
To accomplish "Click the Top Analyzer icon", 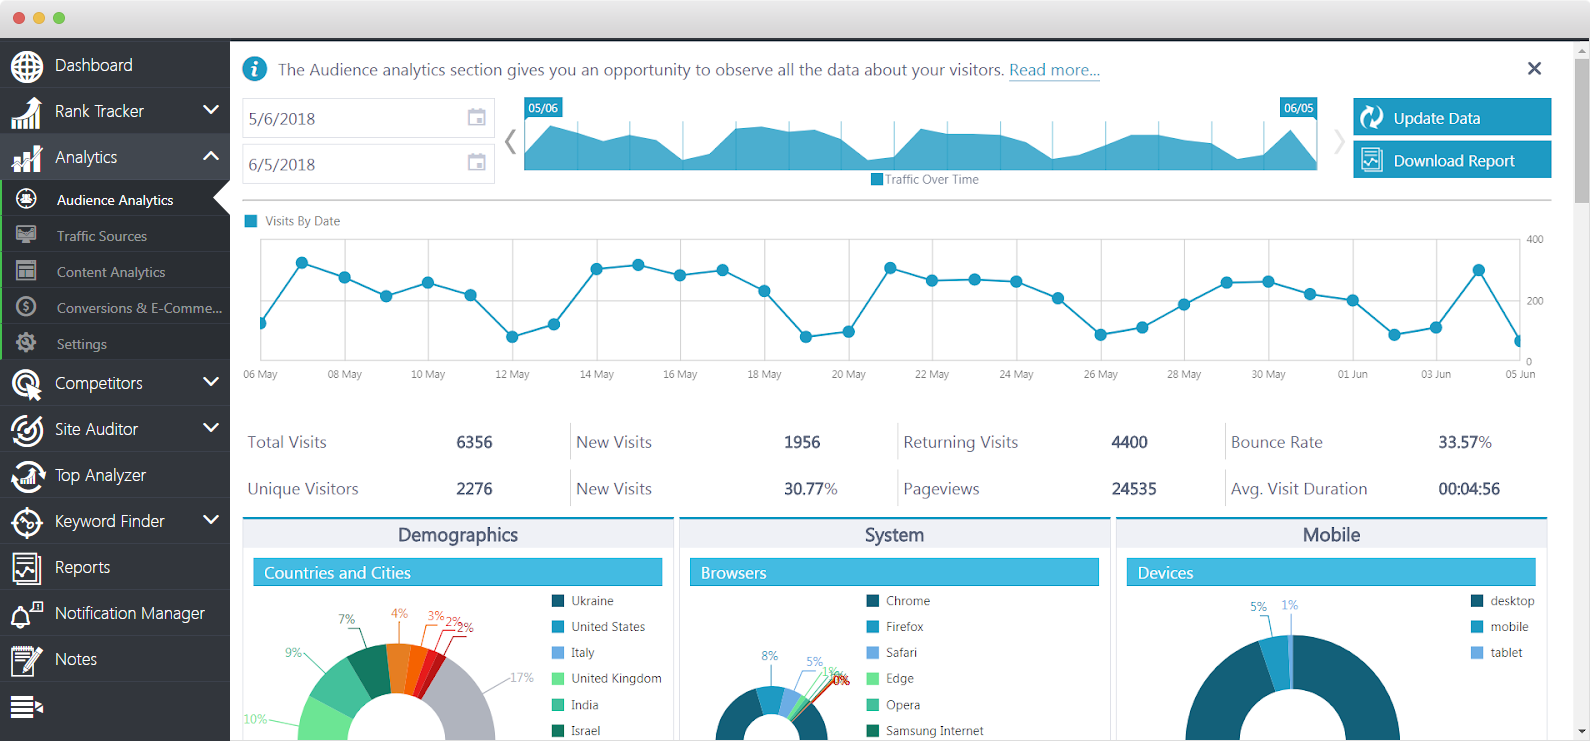I will click(x=27, y=476).
